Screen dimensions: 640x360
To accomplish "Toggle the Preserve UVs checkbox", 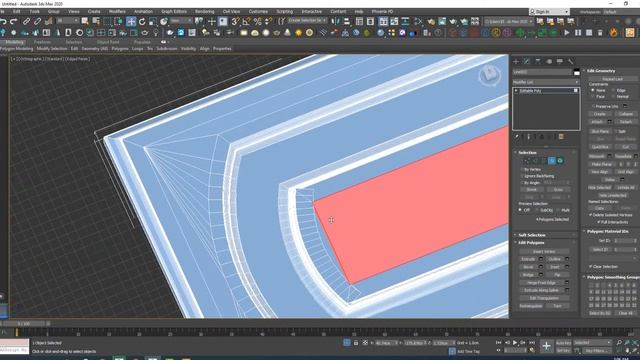I will click(x=593, y=106).
